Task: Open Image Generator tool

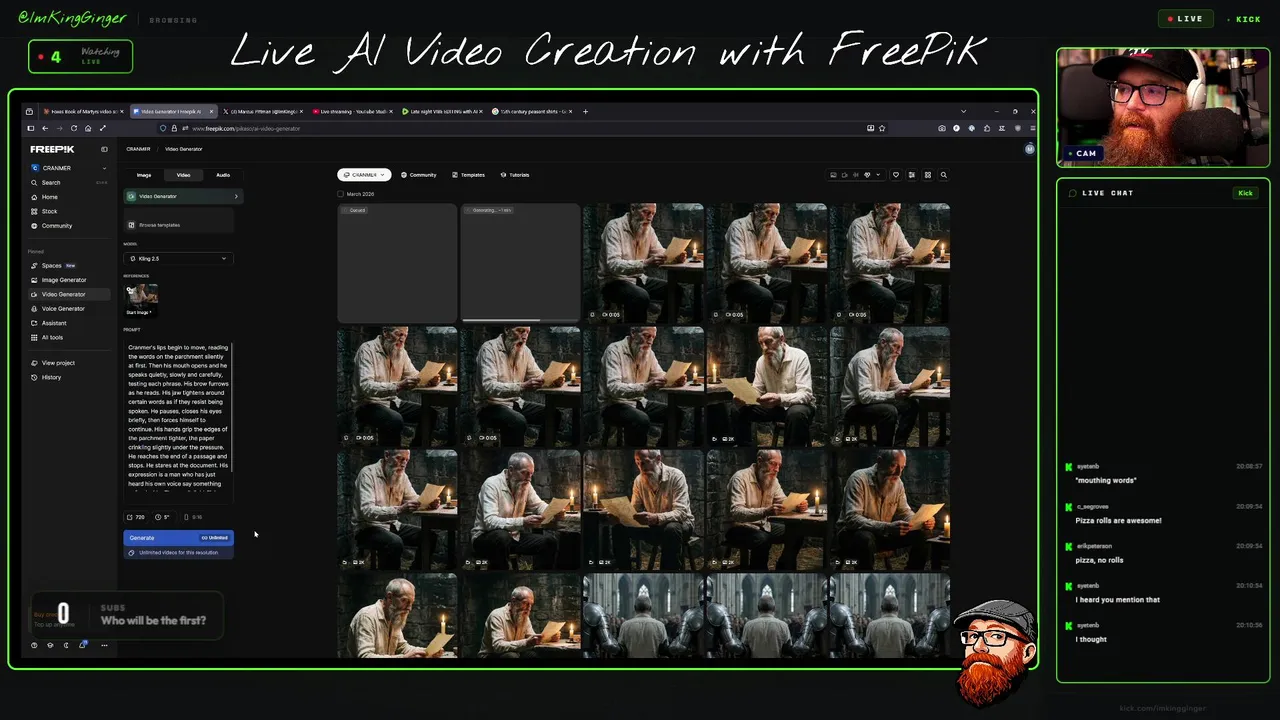Action: (x=68, y=280)
